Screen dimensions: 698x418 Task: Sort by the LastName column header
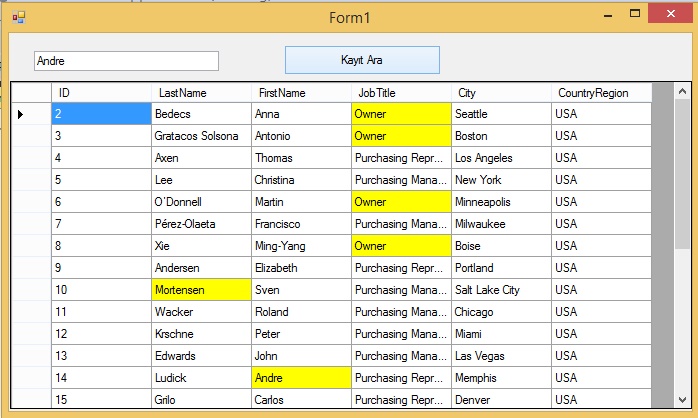[201, 93]
